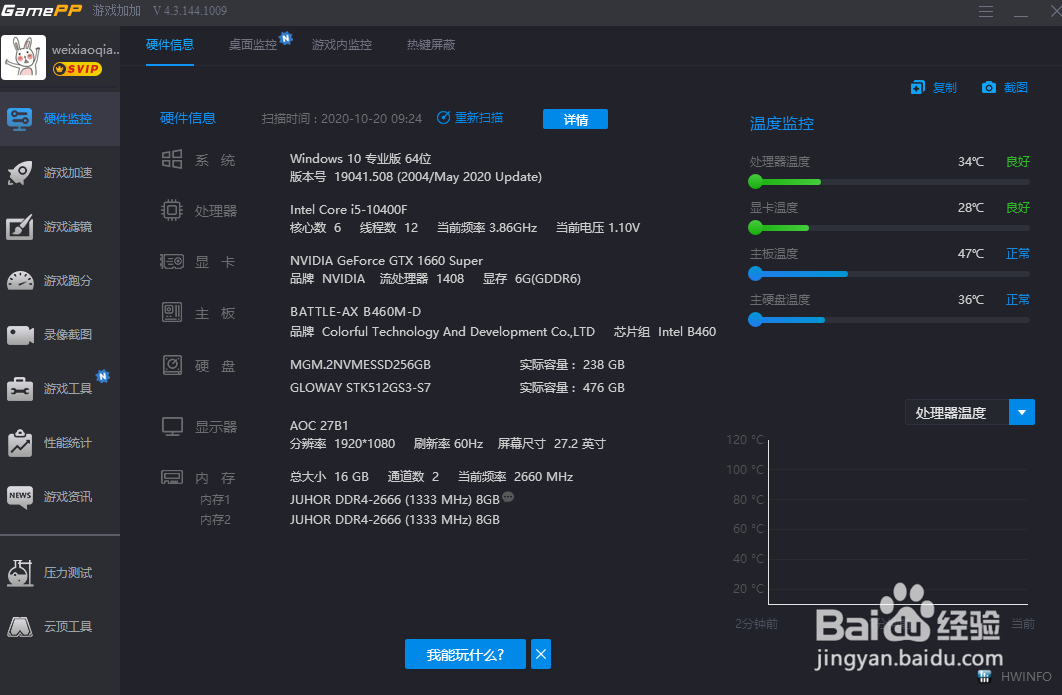Image resolution: width=1062 pixels, height=695 pixels.
Task: Open the 硬件监控 sidebar icon
Action: (19, 119)
